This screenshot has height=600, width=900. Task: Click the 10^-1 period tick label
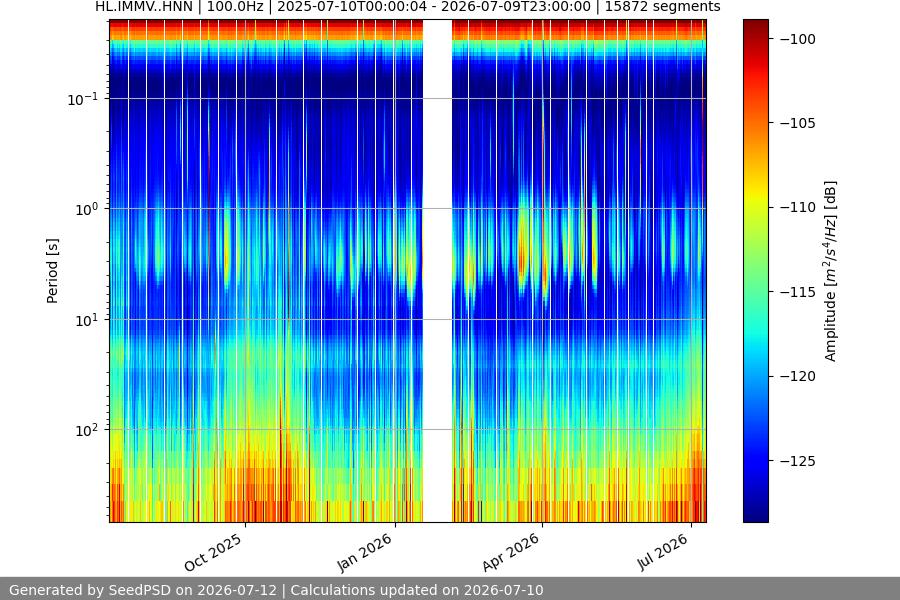tap(83, 99)
